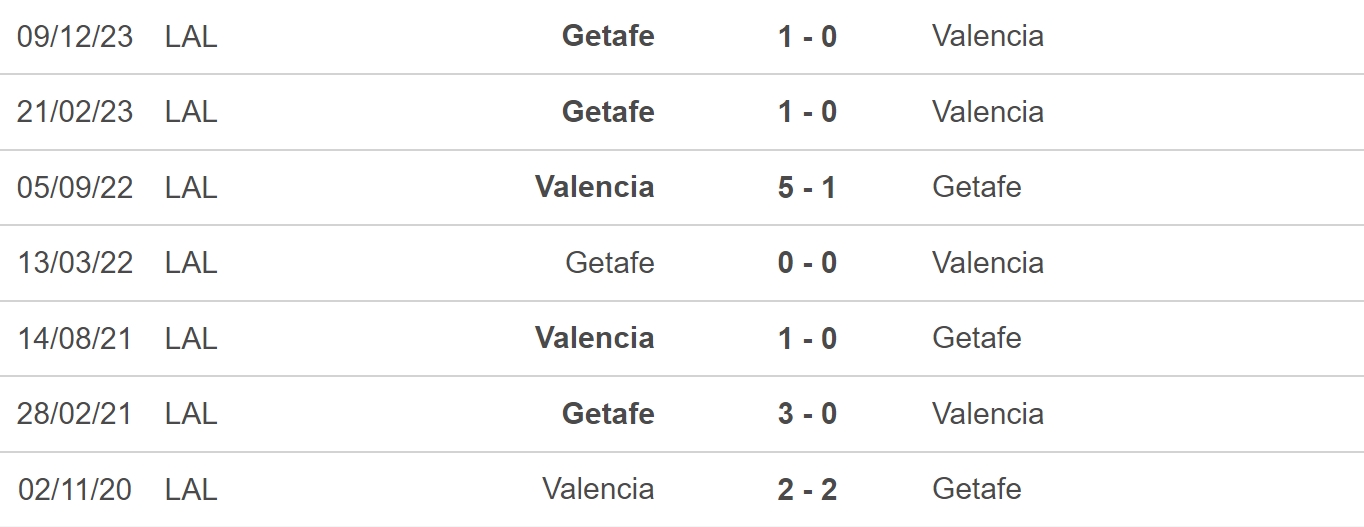
Task: Select the 1 - 0 score on 14/08/21
Action: tap(807, 339)
